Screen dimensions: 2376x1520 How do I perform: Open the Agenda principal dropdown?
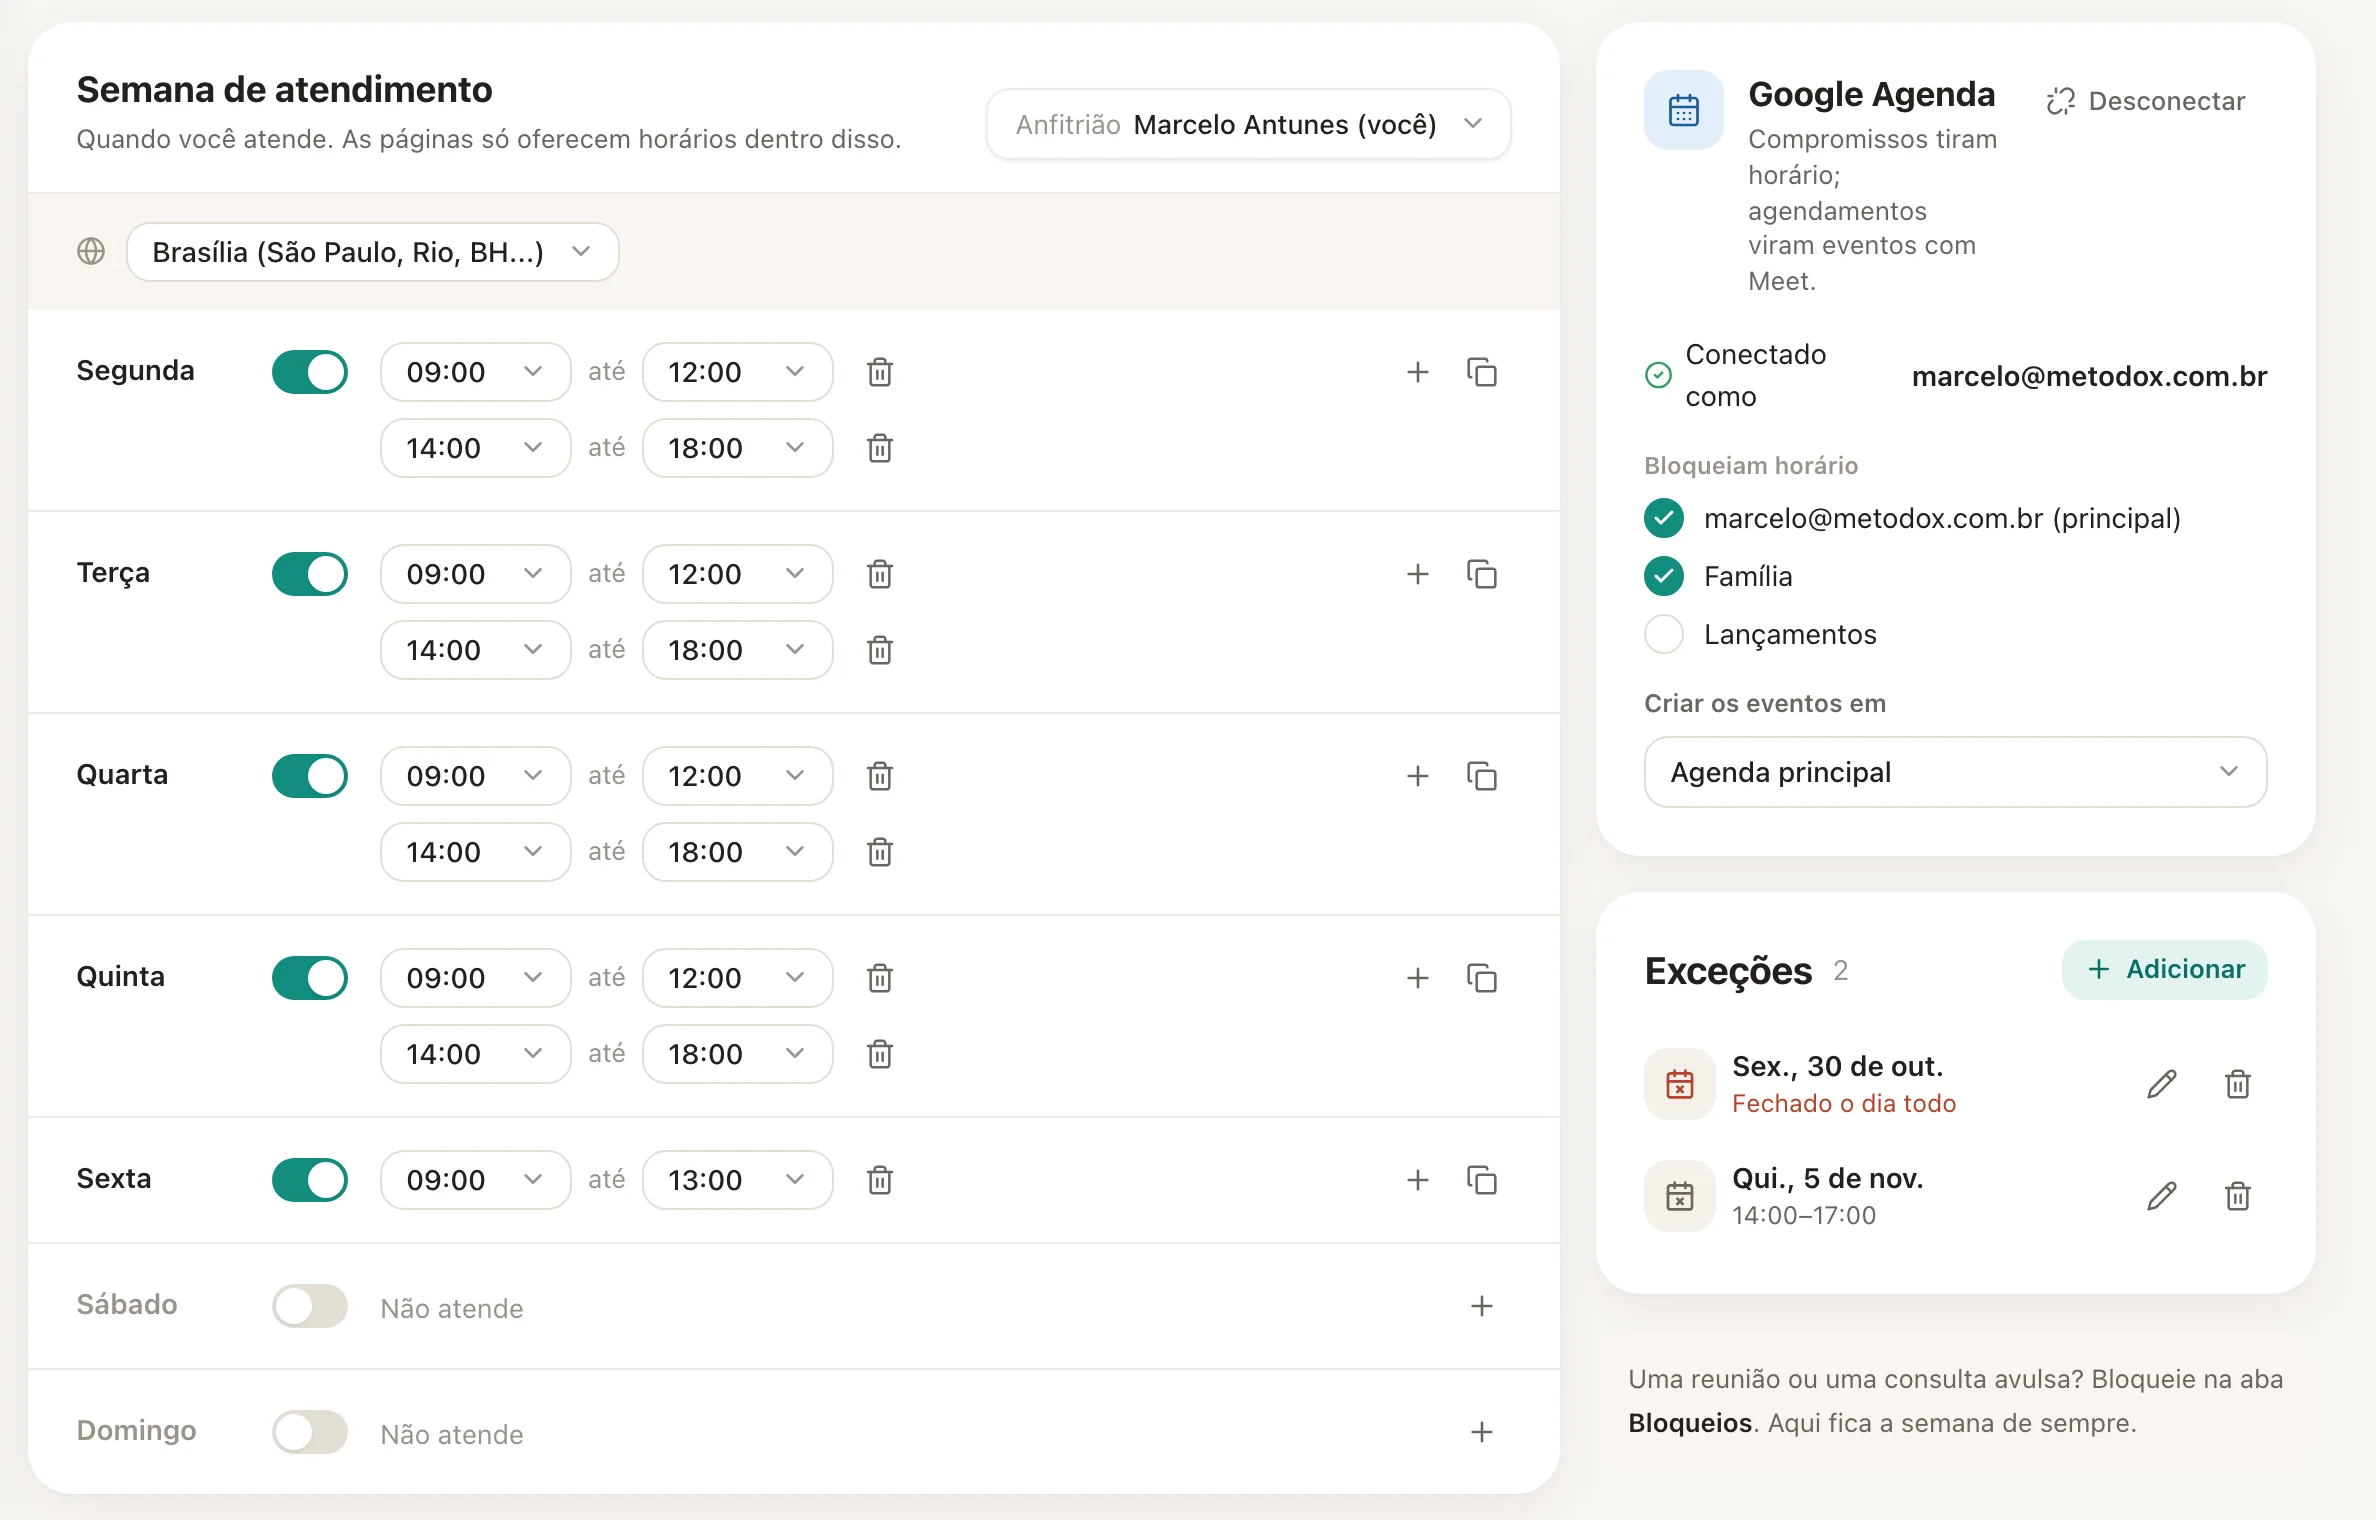[x=1955, y=772]
